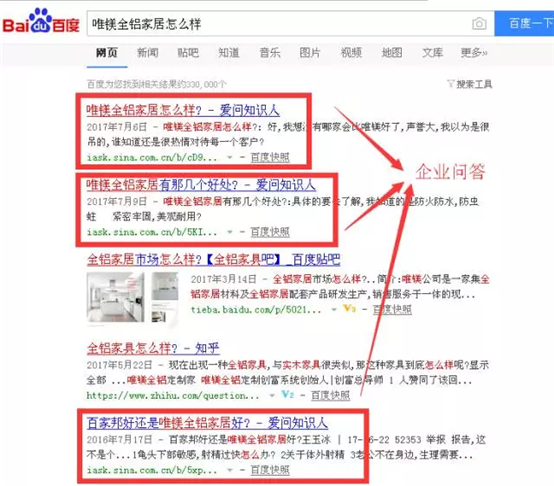This screenshot has width=554, height=486.
Task: Open Baidu logo homepage
Action: pos(41,20)
